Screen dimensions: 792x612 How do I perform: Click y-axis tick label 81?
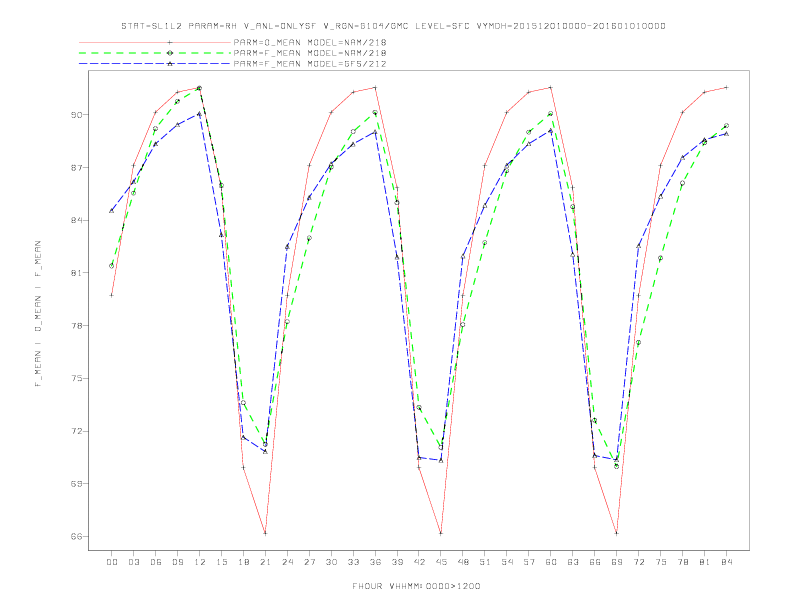pyautogui.click(x=76, y=273)
